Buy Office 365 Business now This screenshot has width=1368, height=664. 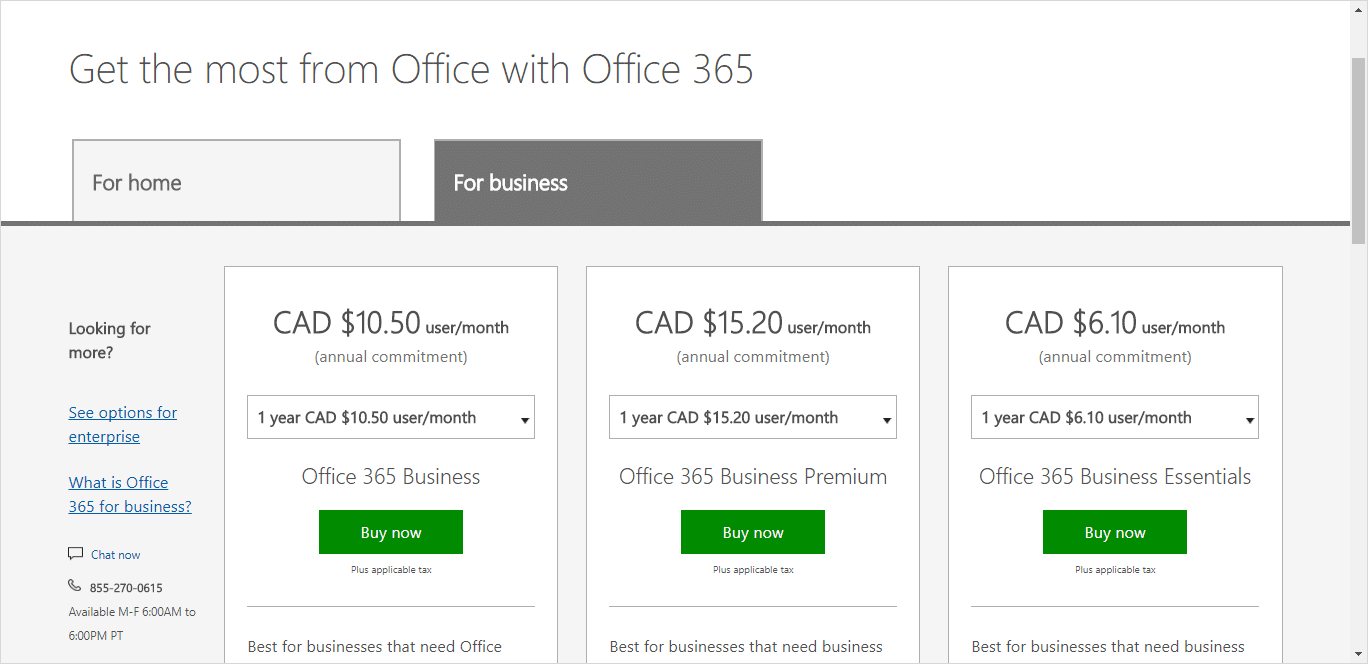(x=391, y=532)
